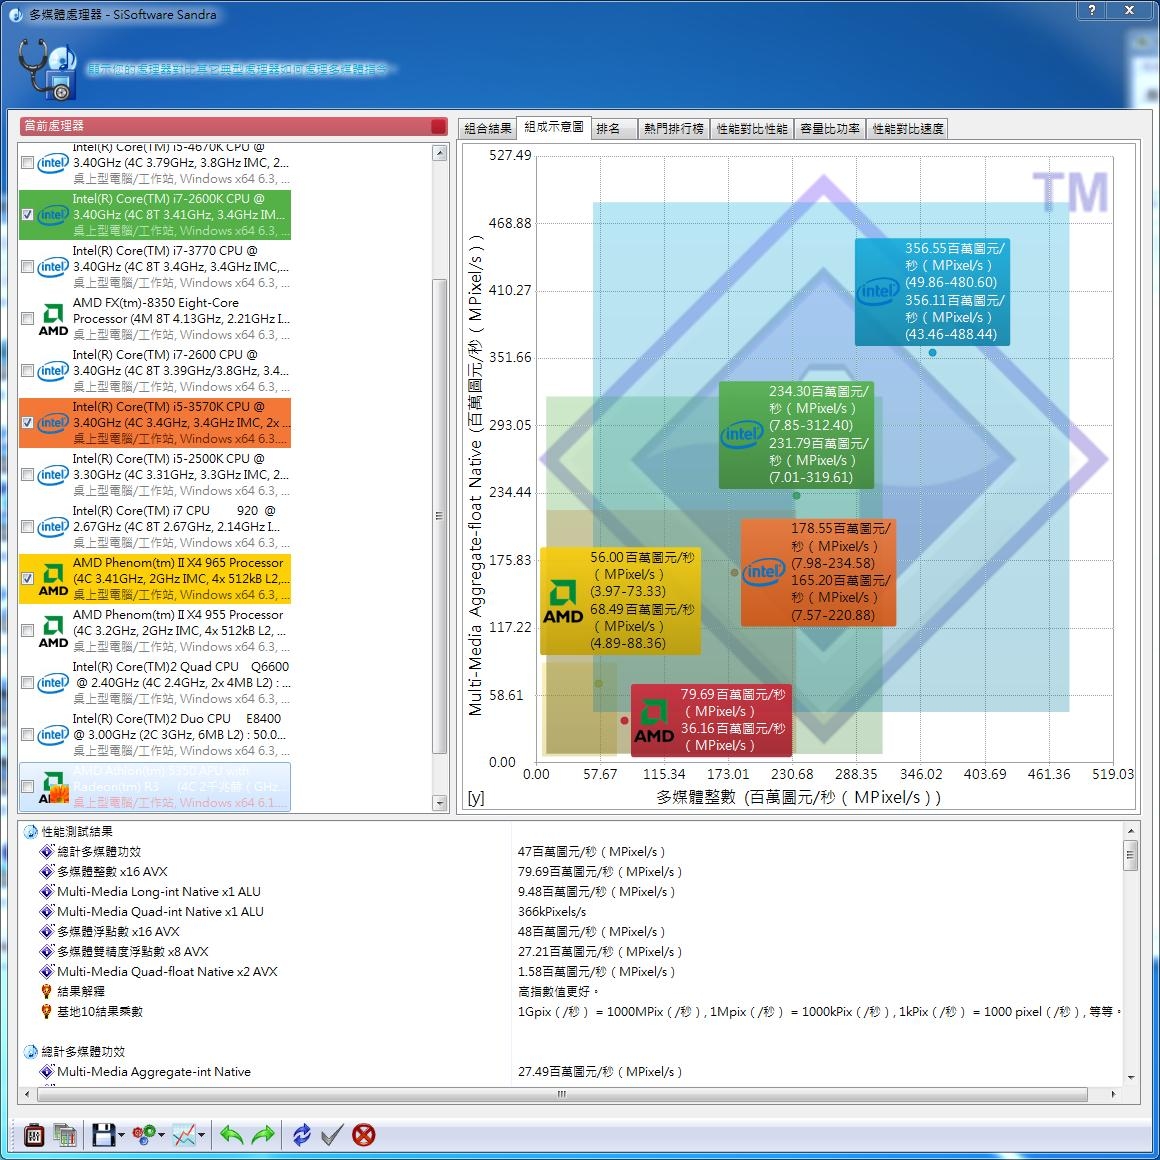The width and height of the screenshot is (1160, 1160).
Task: Tick the Core i7-2600 checkbox
Action: pyautogui.click(x=27, y=371)
